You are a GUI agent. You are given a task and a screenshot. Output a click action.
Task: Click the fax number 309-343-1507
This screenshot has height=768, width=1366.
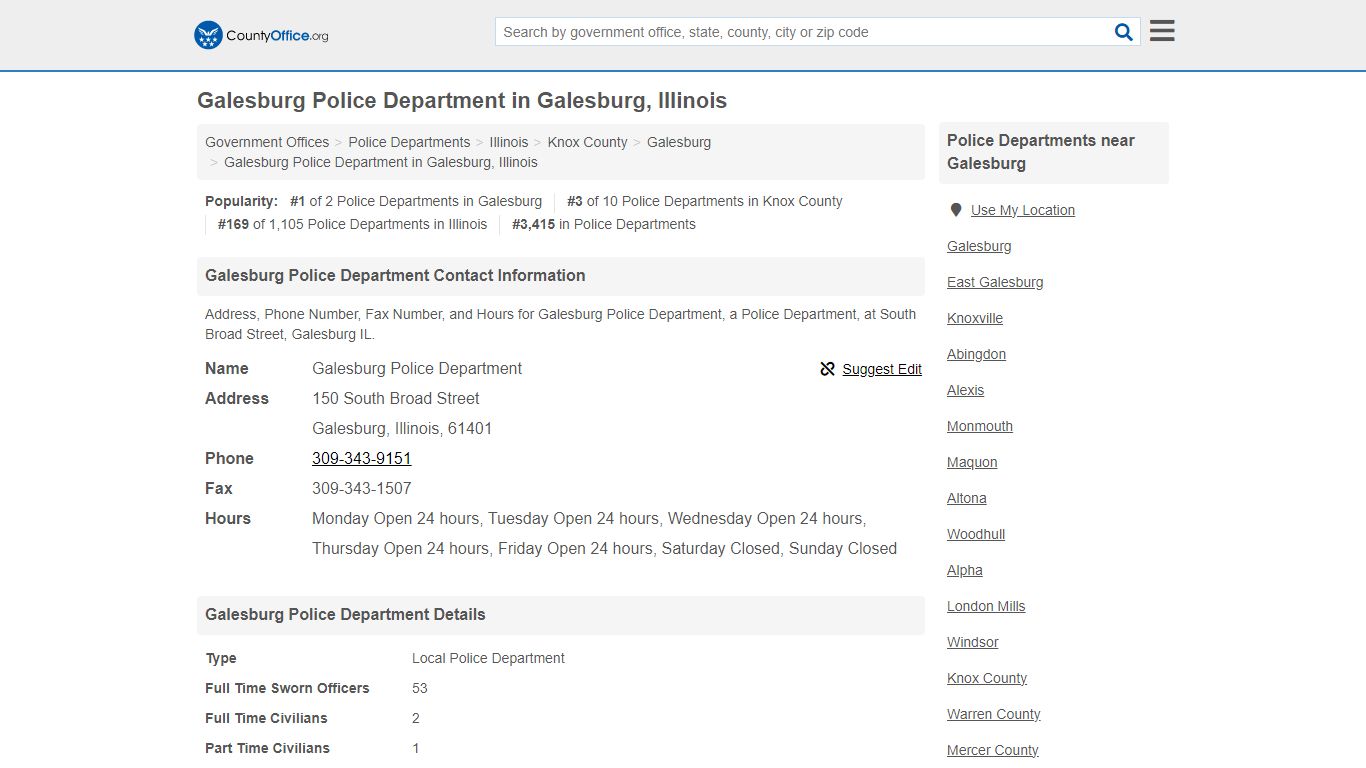click(x=362, y=488)
